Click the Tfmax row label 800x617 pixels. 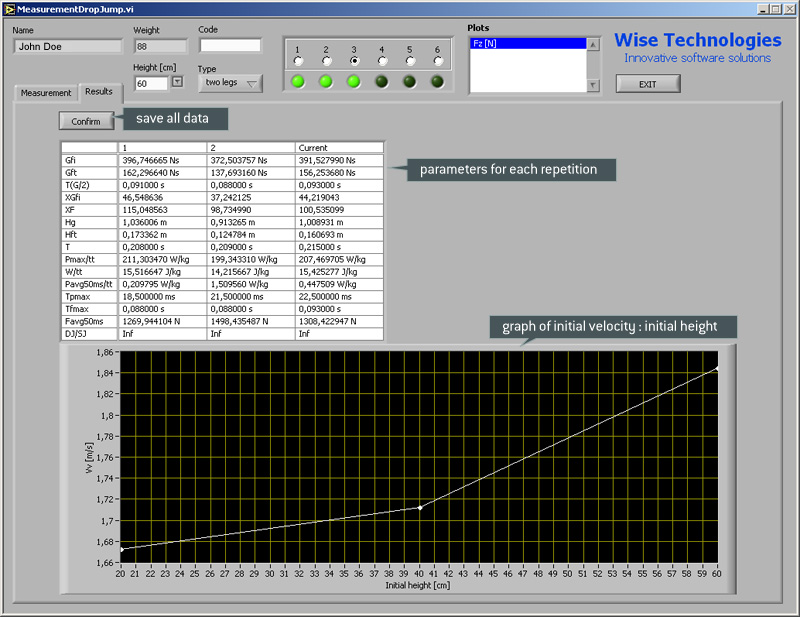(89, 309)
